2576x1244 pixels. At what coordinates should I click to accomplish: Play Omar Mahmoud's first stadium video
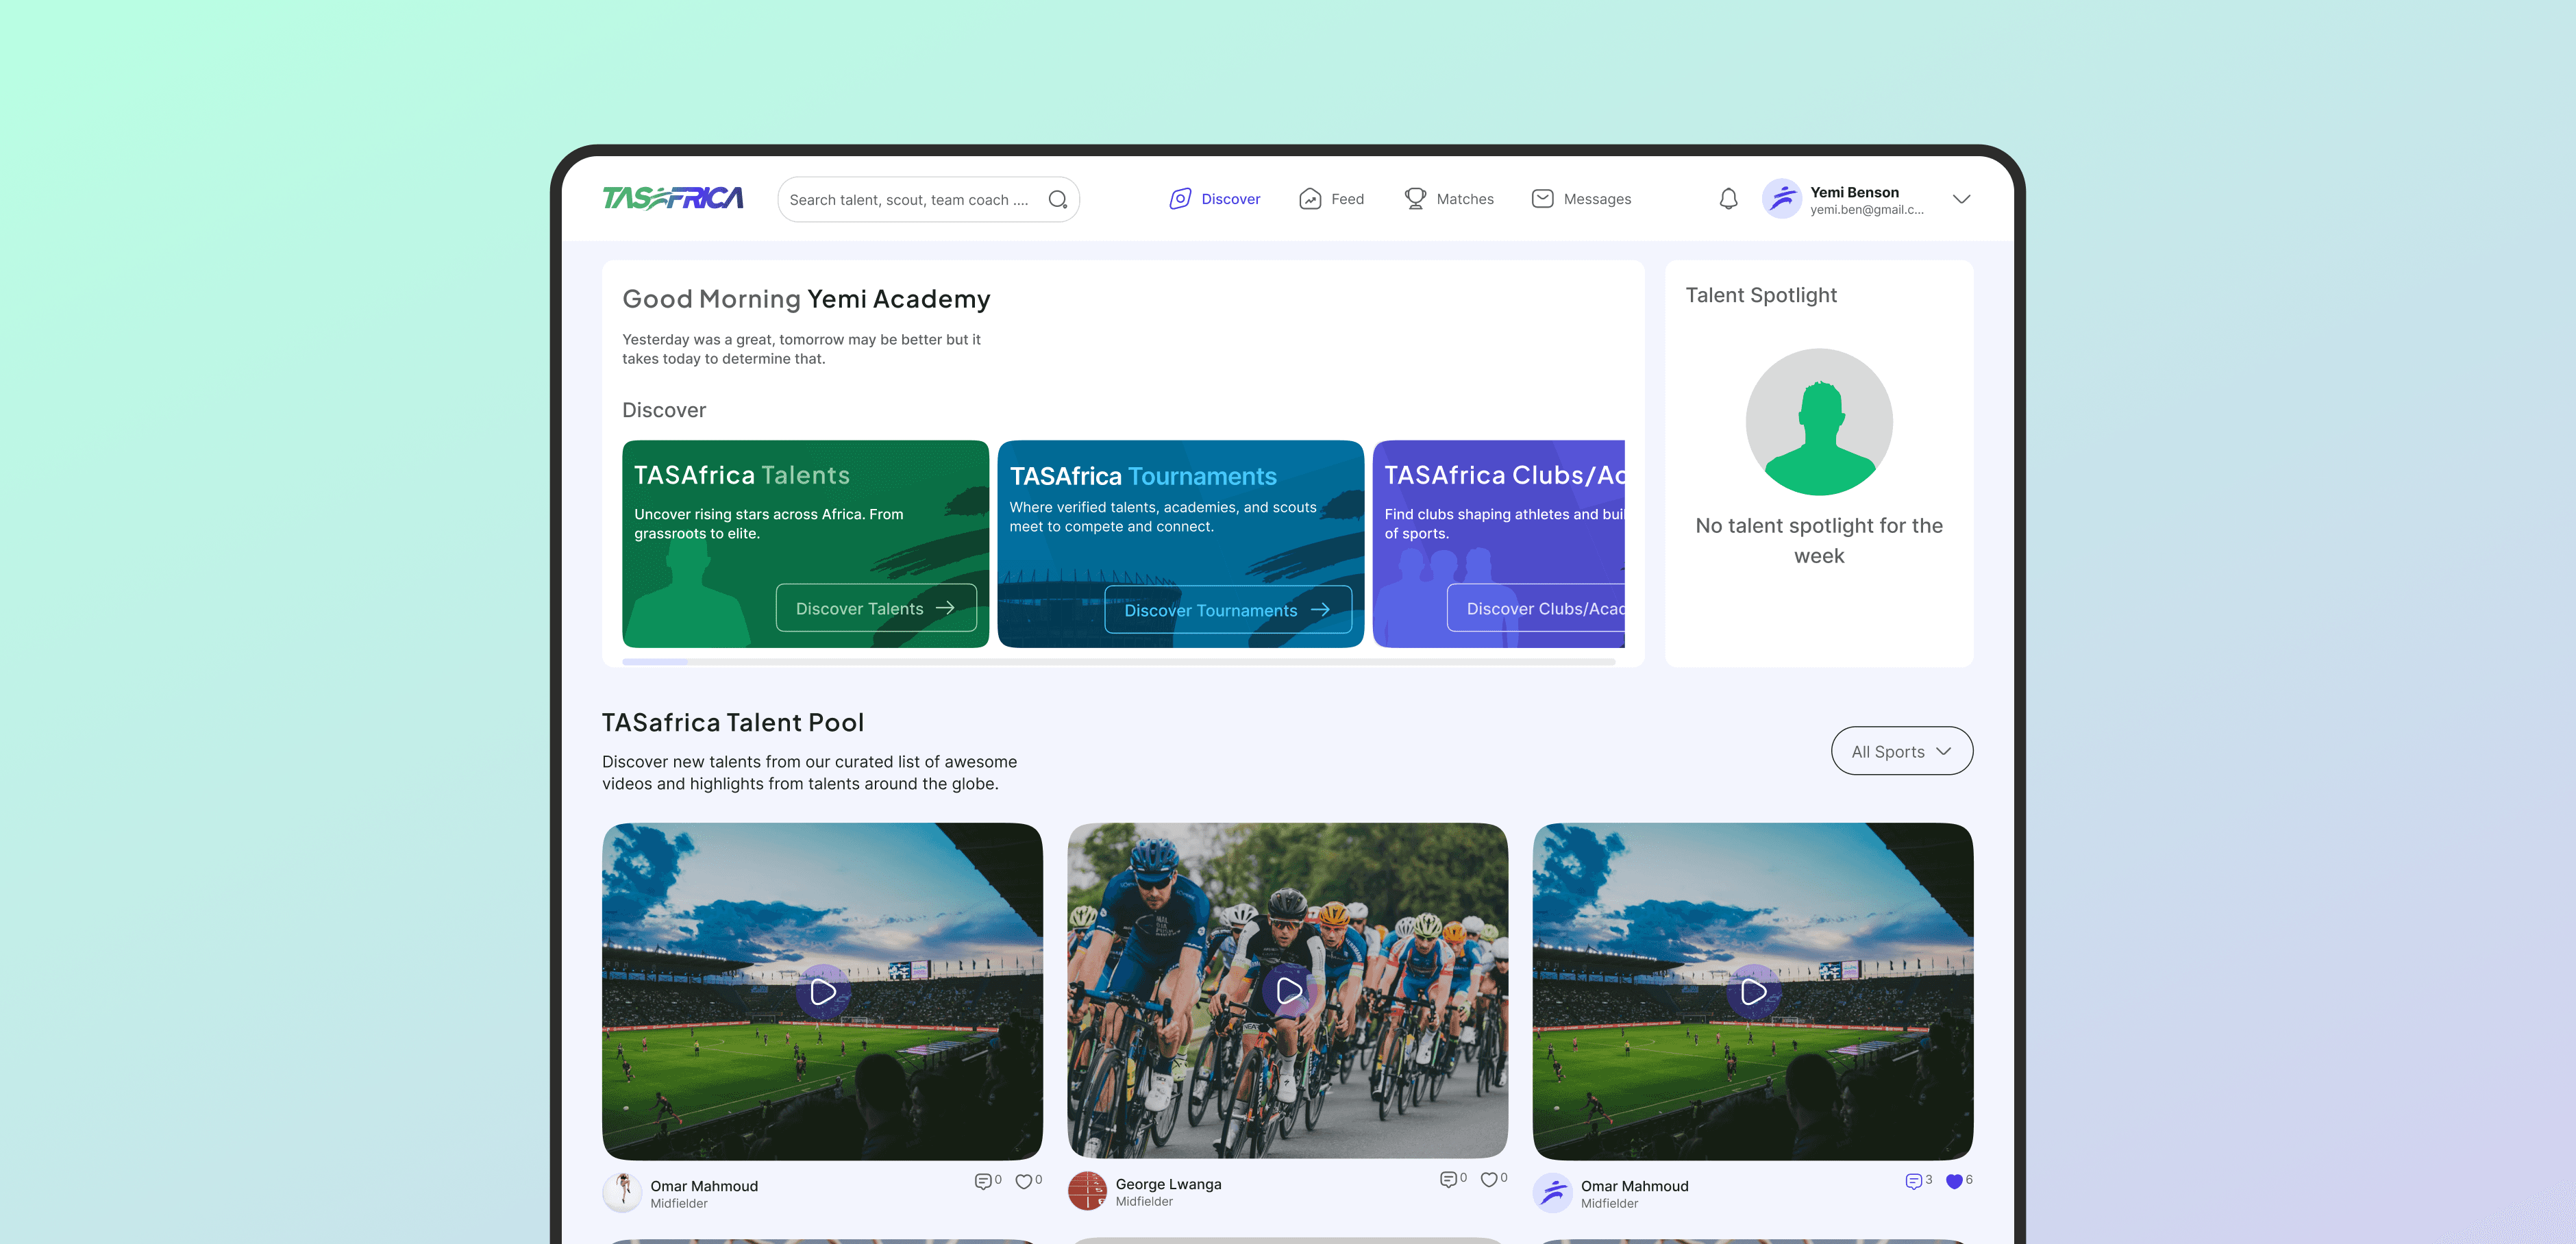[x=823, y=991]
